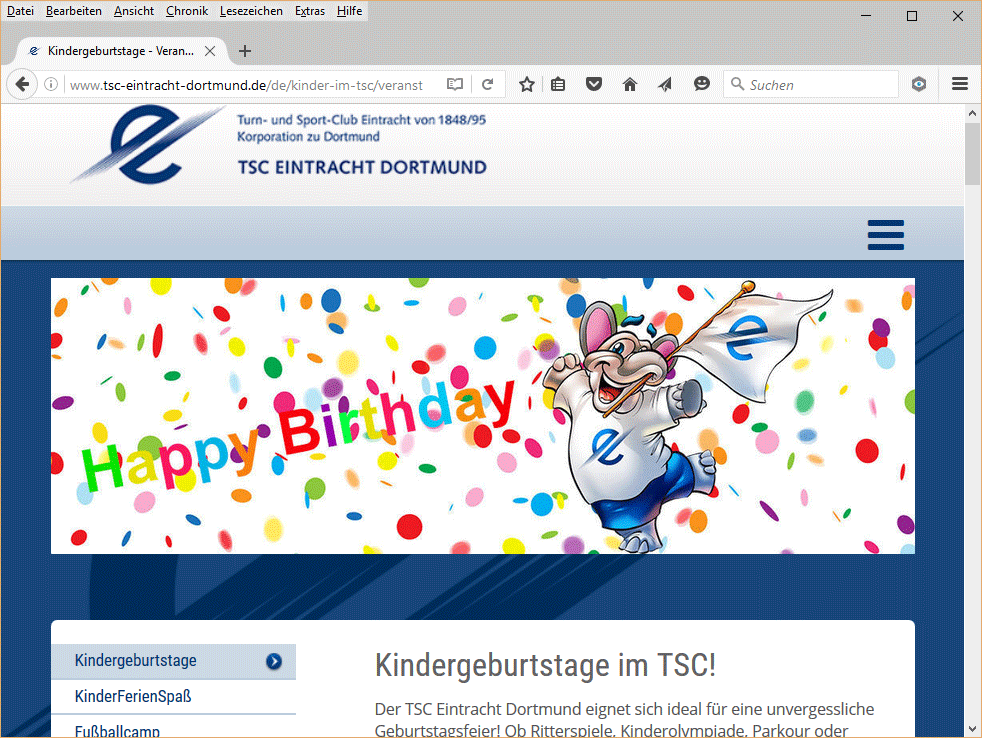The image size is (982, 738).
Task: Go to browser home page
Action: (629, 84)
